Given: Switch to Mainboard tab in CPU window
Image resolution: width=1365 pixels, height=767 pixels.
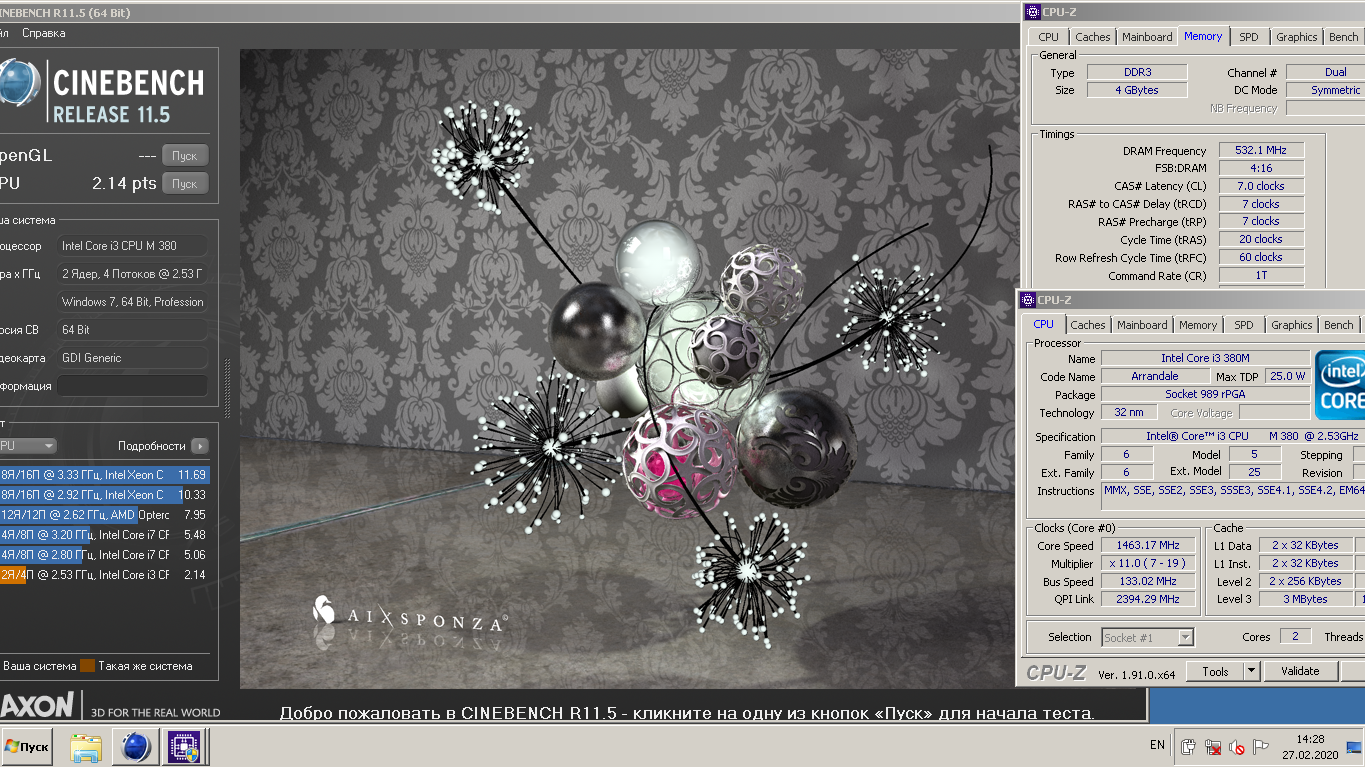Looking at the screenshot, I should tap(1142, 325).
